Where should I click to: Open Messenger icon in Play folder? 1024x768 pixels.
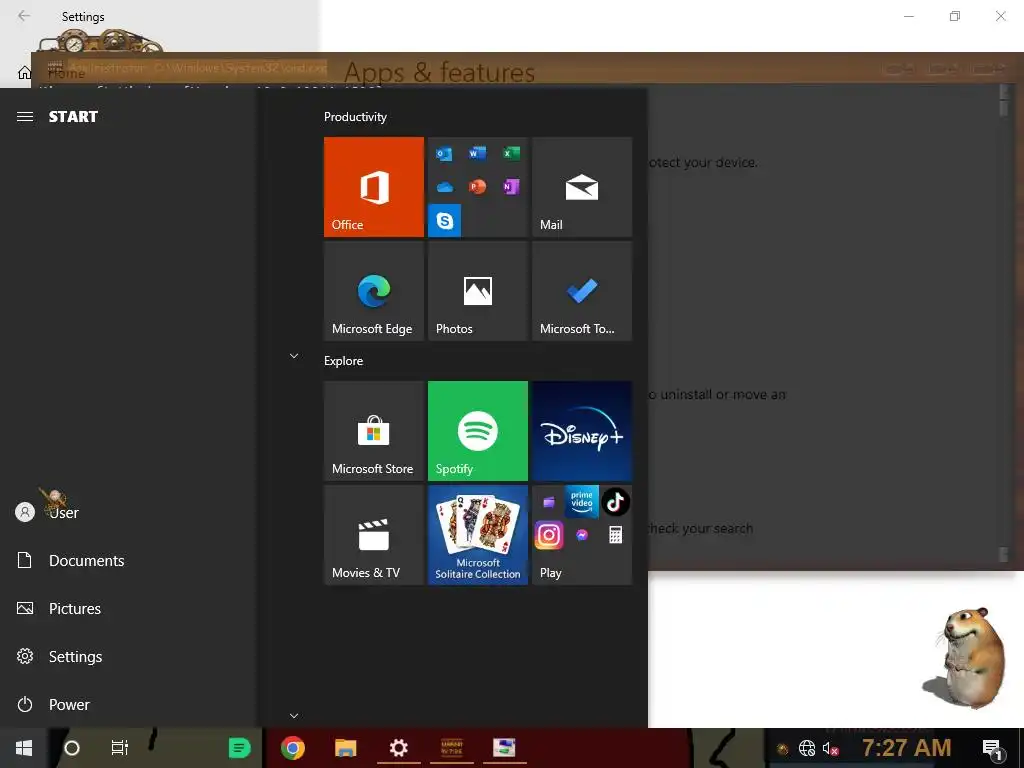click(582, 536)
